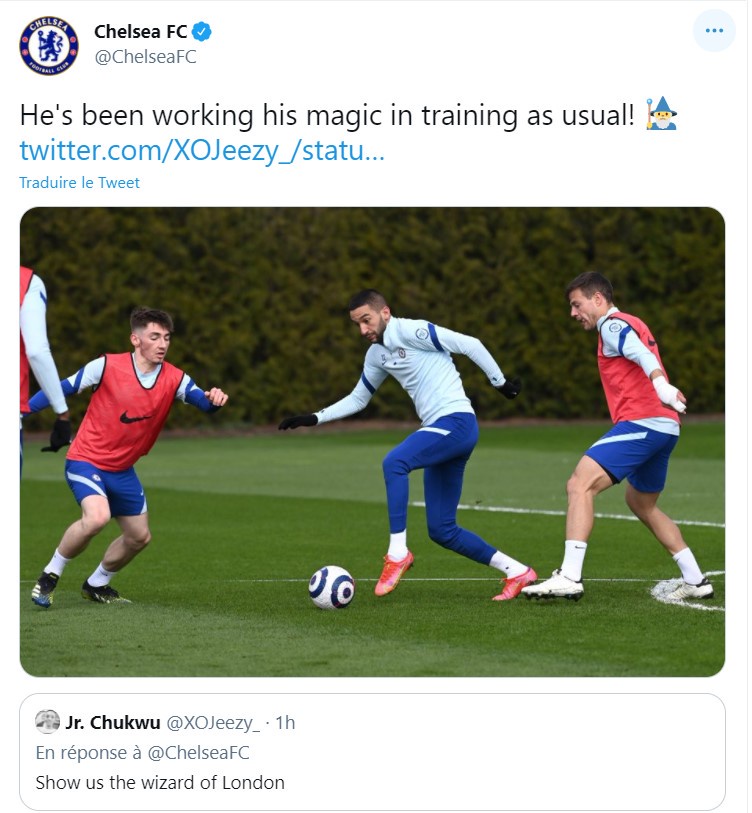Click the Nike swoosh on the red bib
This screenshot has height=813, width=752.
tap(135, 417)
